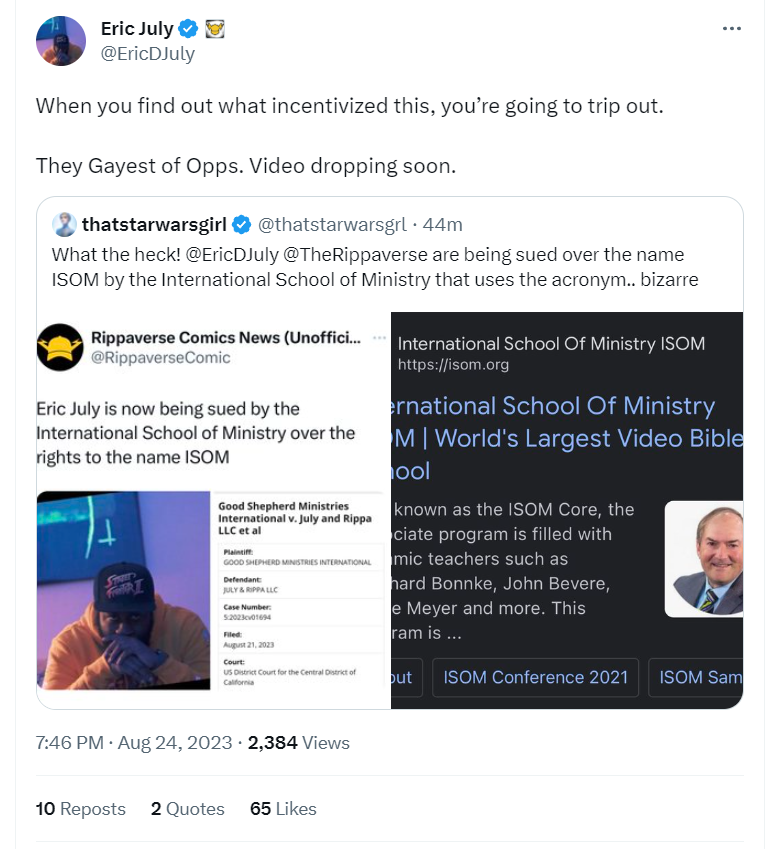Click the 7:46 PM Aug 24, 2023 timestamp
The width and height of the screenshot is (772, 849).
coord(133,743)
